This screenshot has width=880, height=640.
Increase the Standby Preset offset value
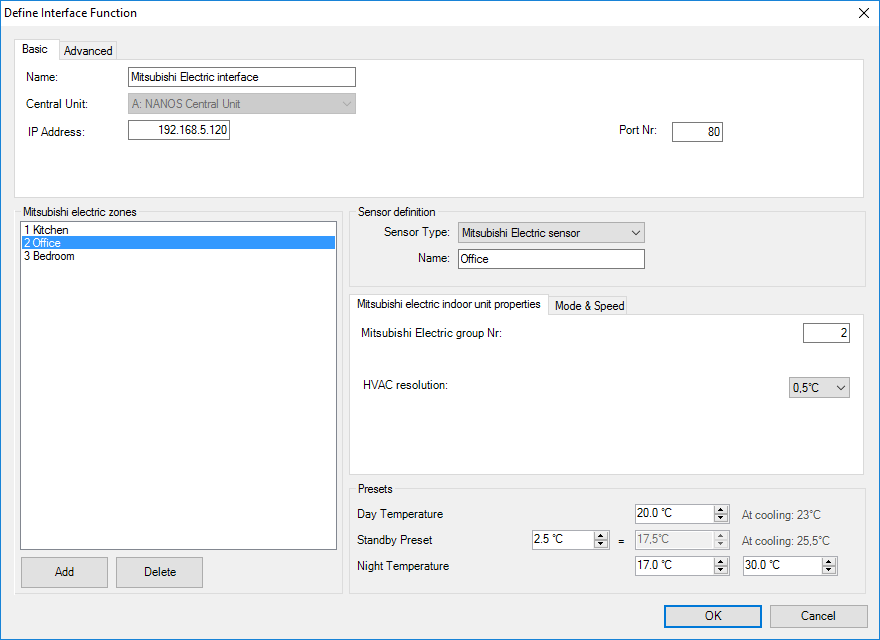click(601, 536)
